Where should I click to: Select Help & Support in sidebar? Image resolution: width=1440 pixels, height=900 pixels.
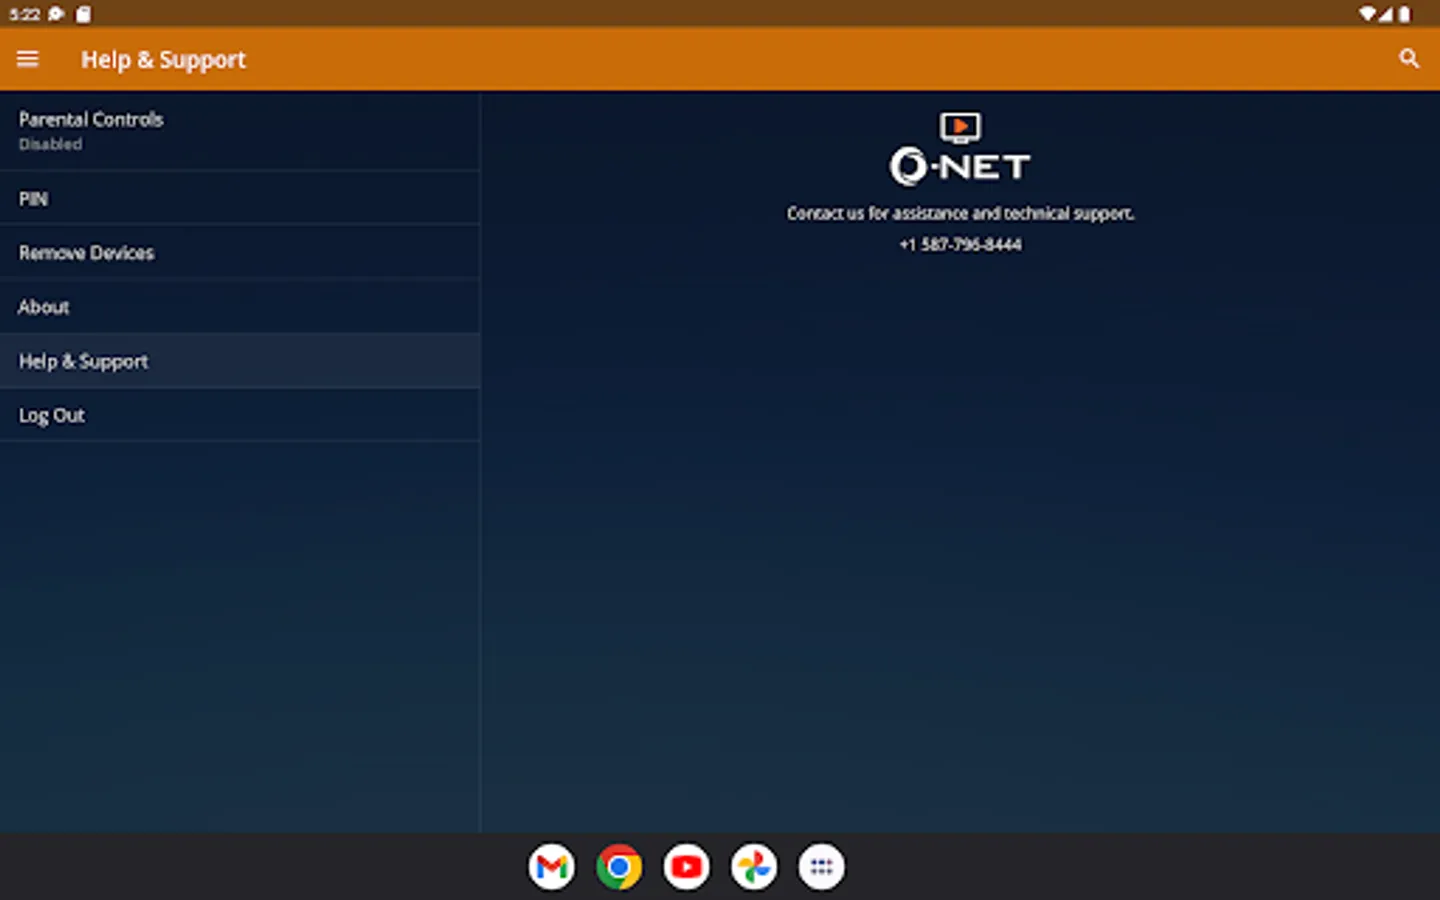(240, 361)
